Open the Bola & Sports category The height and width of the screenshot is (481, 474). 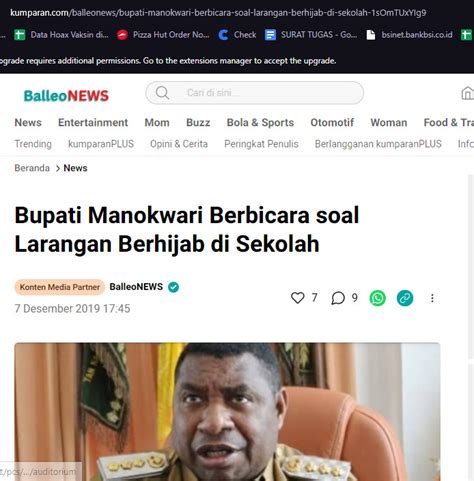[x=260, y=123]
